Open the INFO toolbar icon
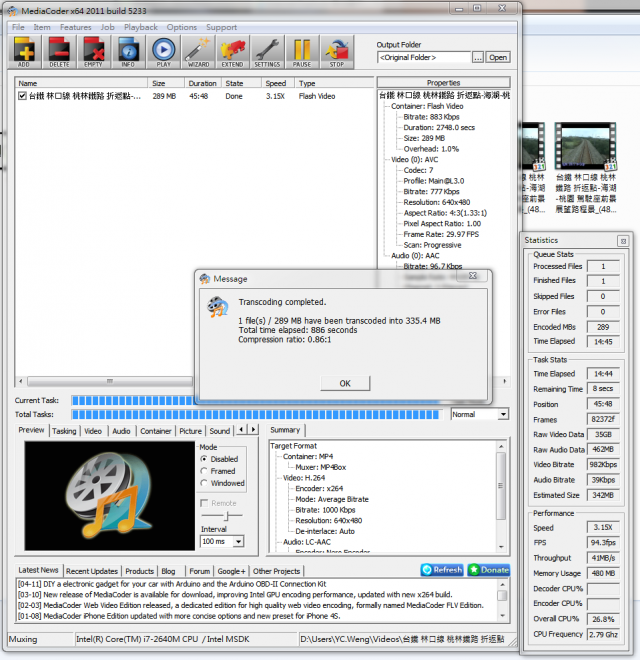 (128, 52)
